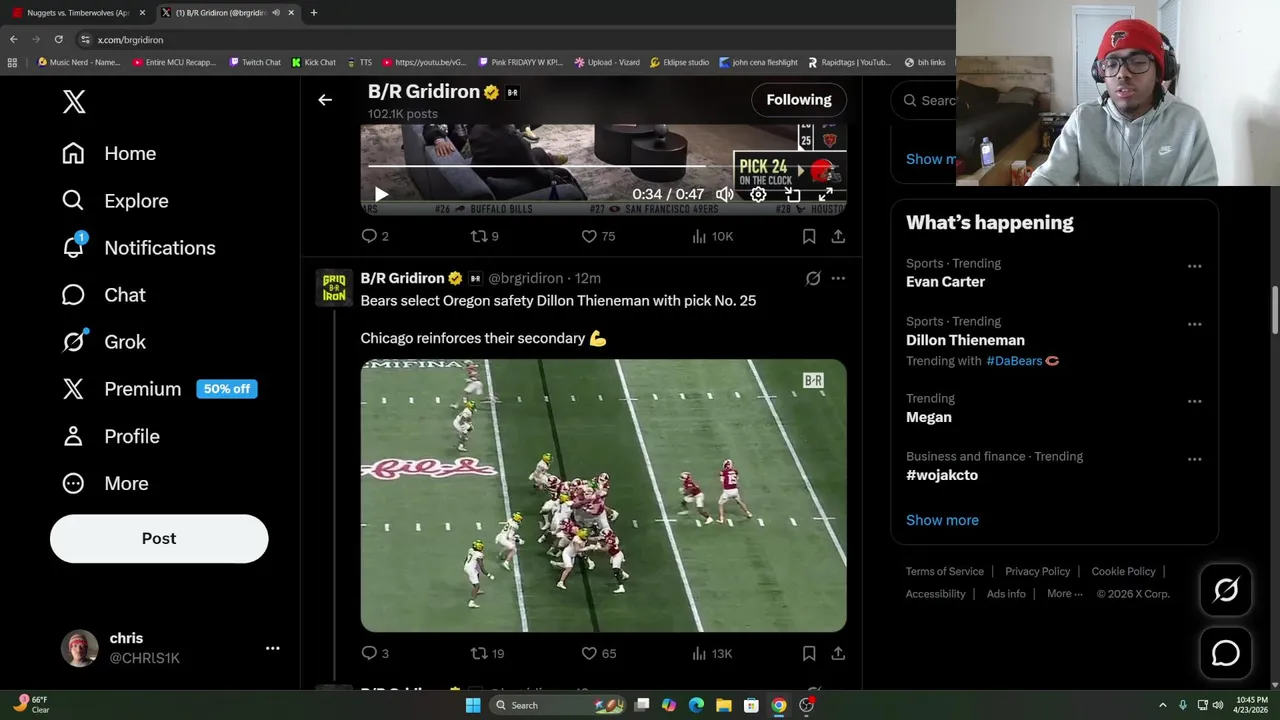Bookmark the Dillon Thieneman post
The image size is (1280, 720).
click(809, 653)
